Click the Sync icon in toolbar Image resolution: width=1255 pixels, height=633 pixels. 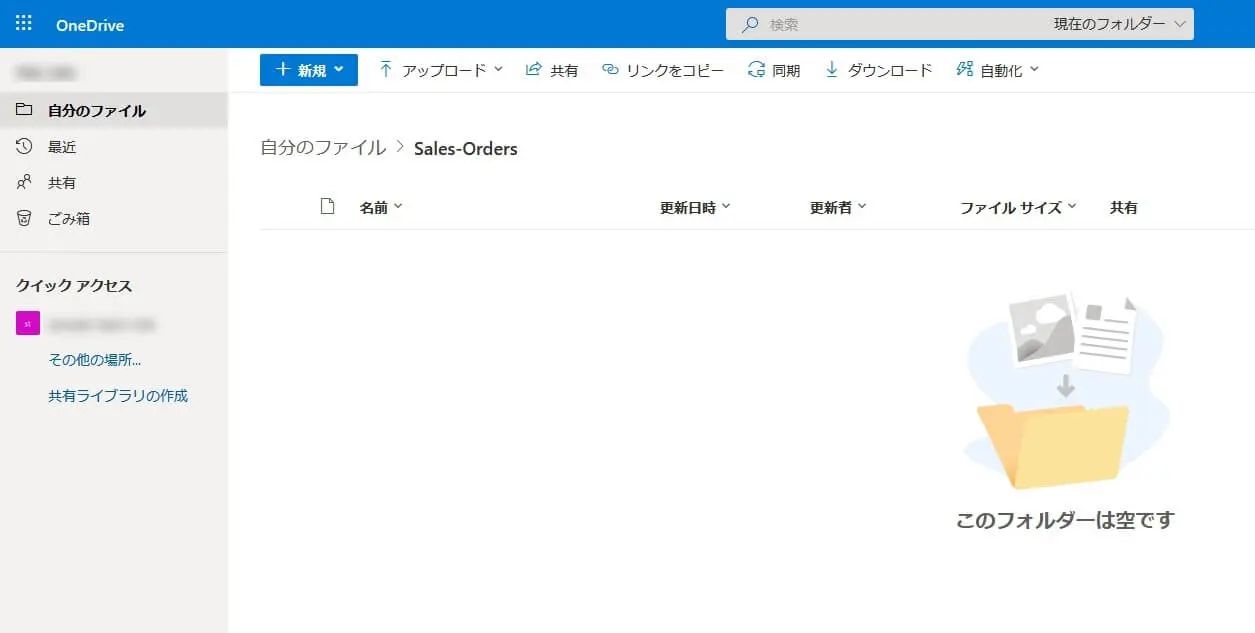[x=756, y=70]
